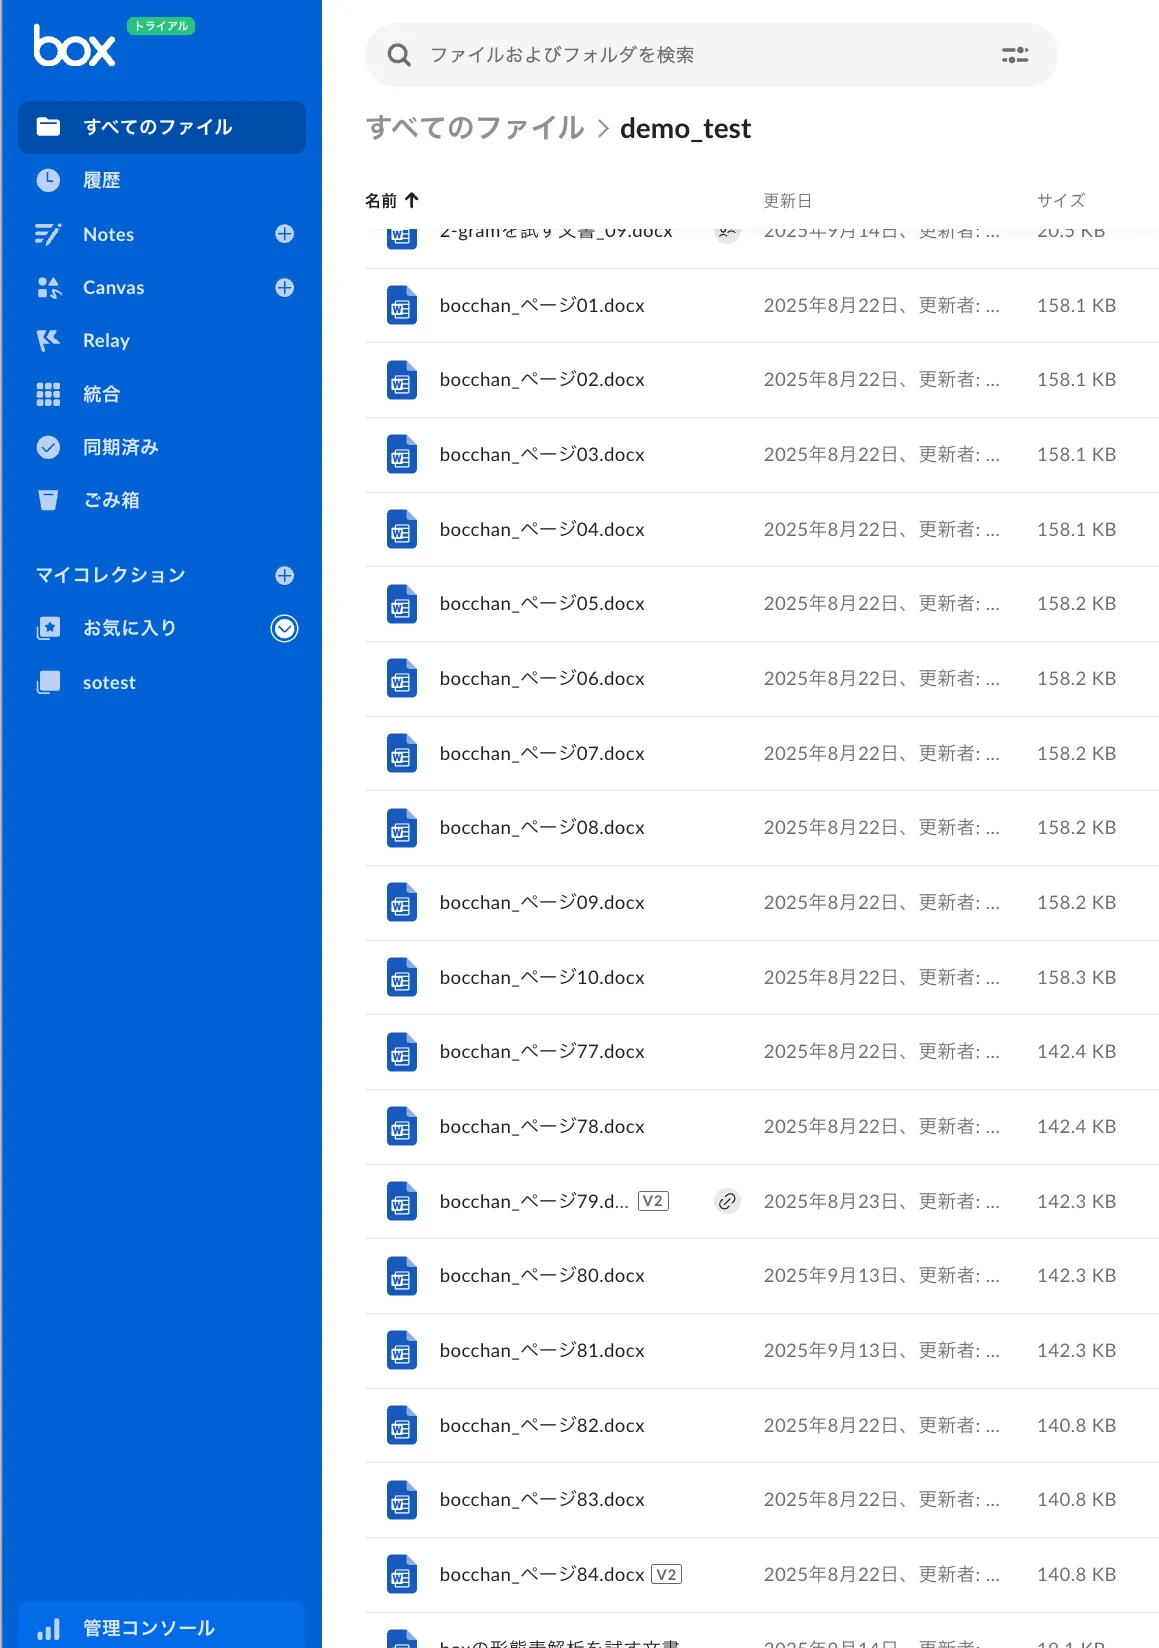
Task: Click Word file icon for bocchan_ページ05.docx
Action: click(401, 605)
